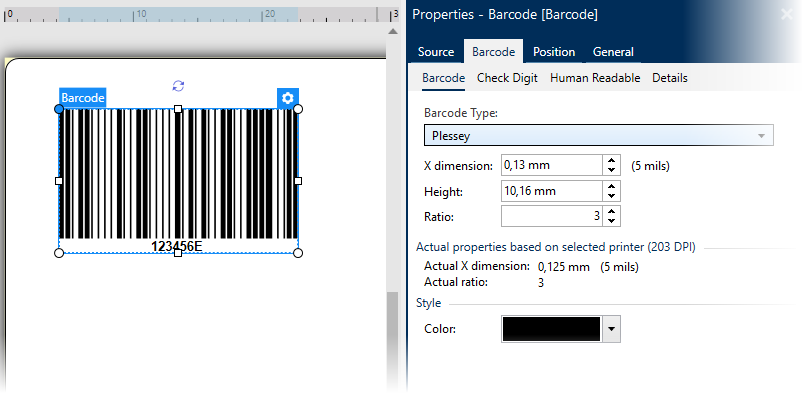Viewport: 803px width, 393px height.
Task: Open the Barcode Type dropdown
Action: 599,136
